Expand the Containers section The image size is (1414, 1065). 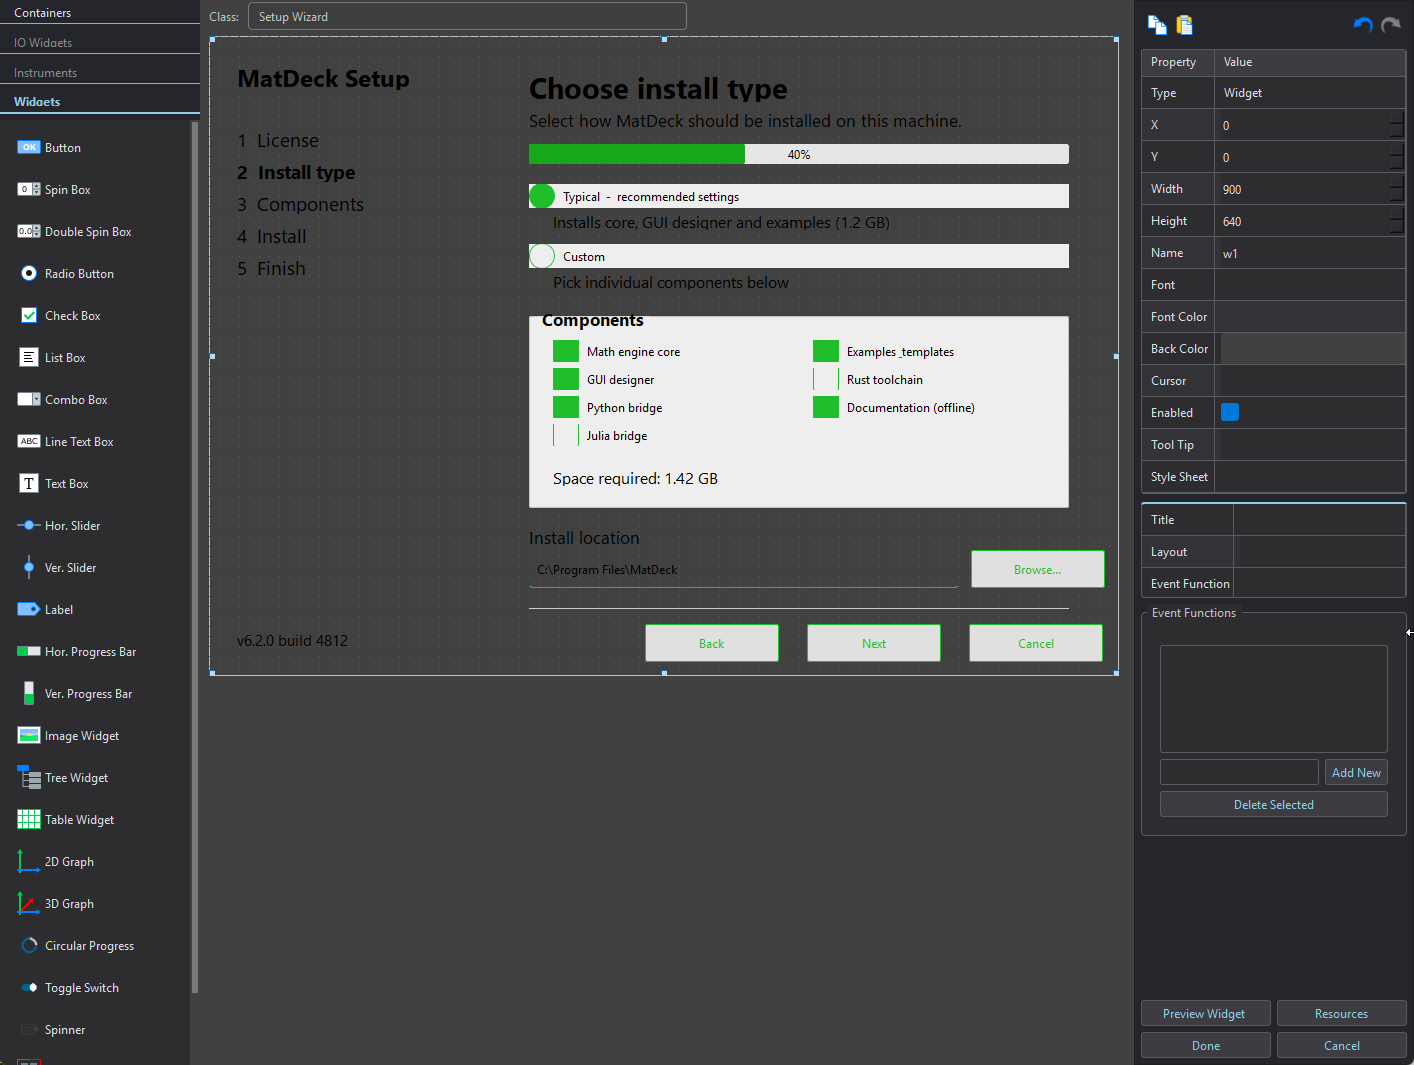pos(100,12)
